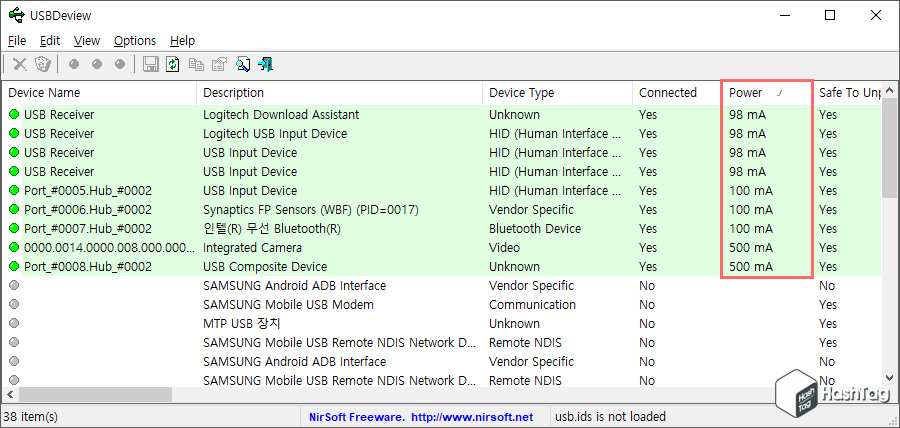Maximize the USBDeview window

coord(830,15)
